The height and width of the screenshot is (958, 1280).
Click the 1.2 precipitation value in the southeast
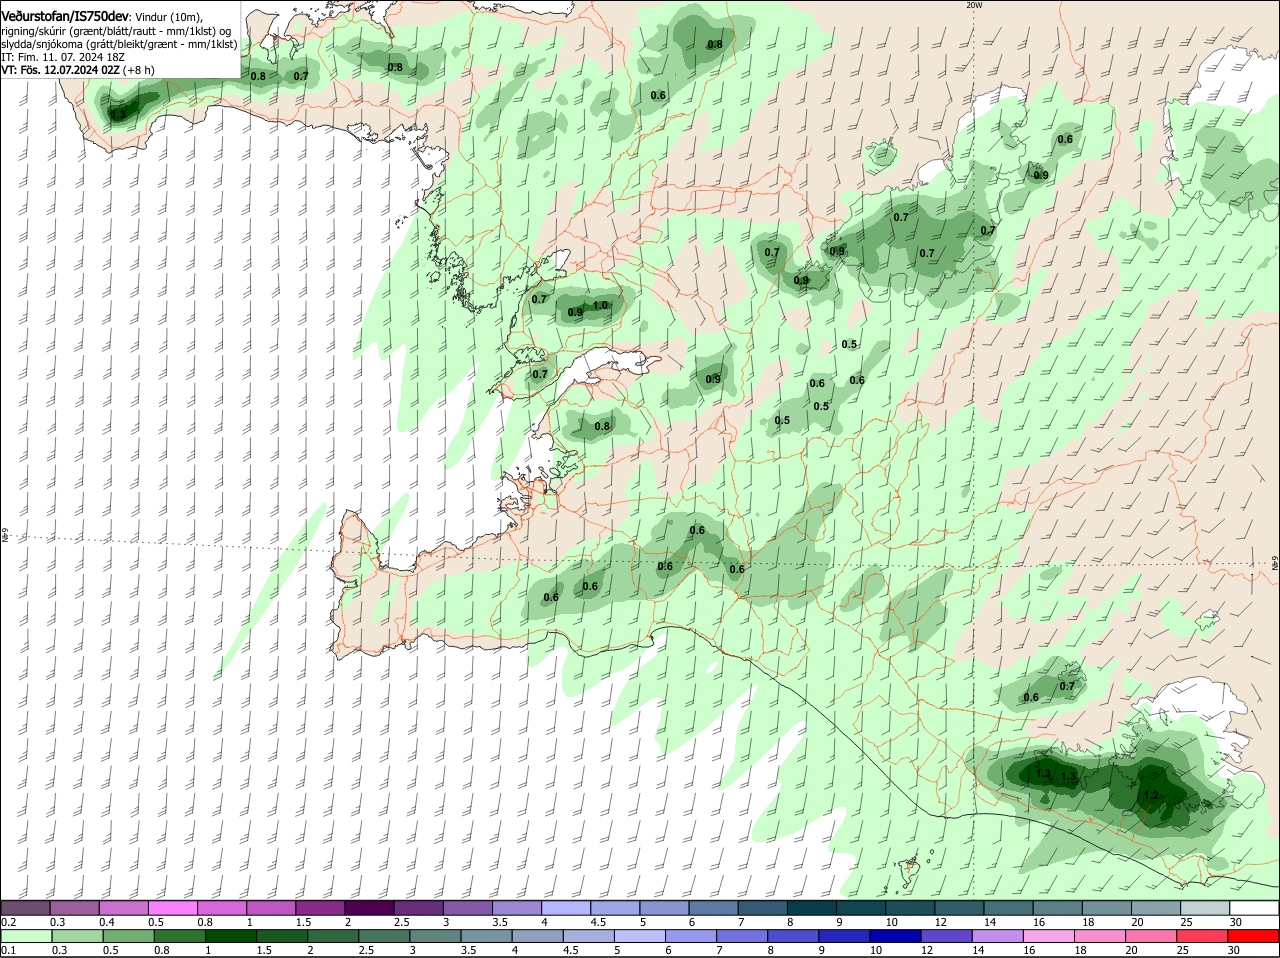click(x=1150, y=796)
